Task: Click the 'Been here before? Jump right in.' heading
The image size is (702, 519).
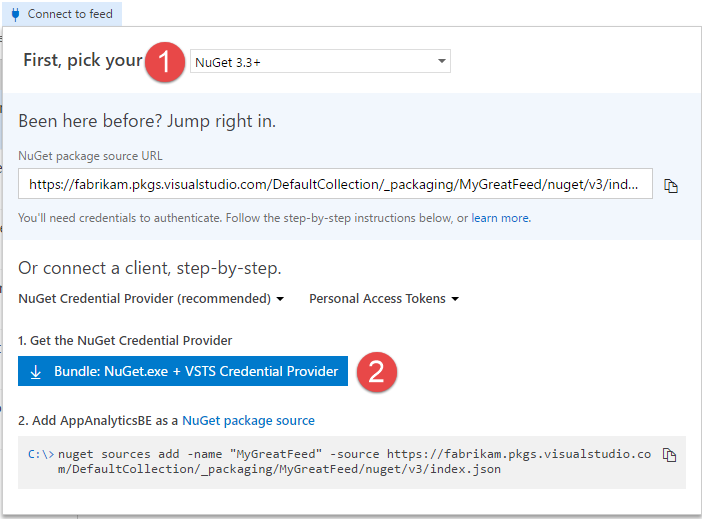Action: pyautogui.click(x=147, y=121)
